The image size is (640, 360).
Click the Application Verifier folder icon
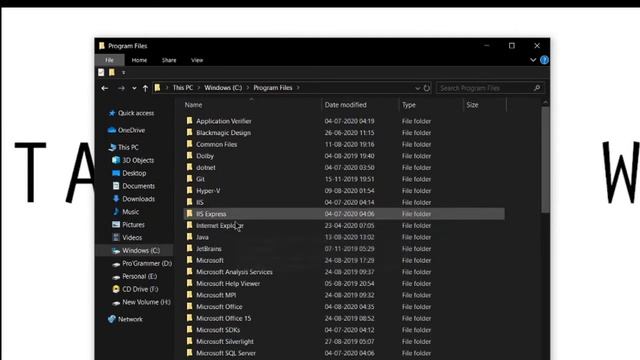point(189,121)
